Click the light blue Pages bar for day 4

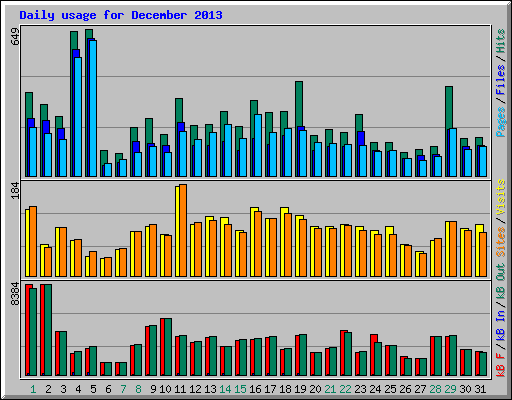78,117
